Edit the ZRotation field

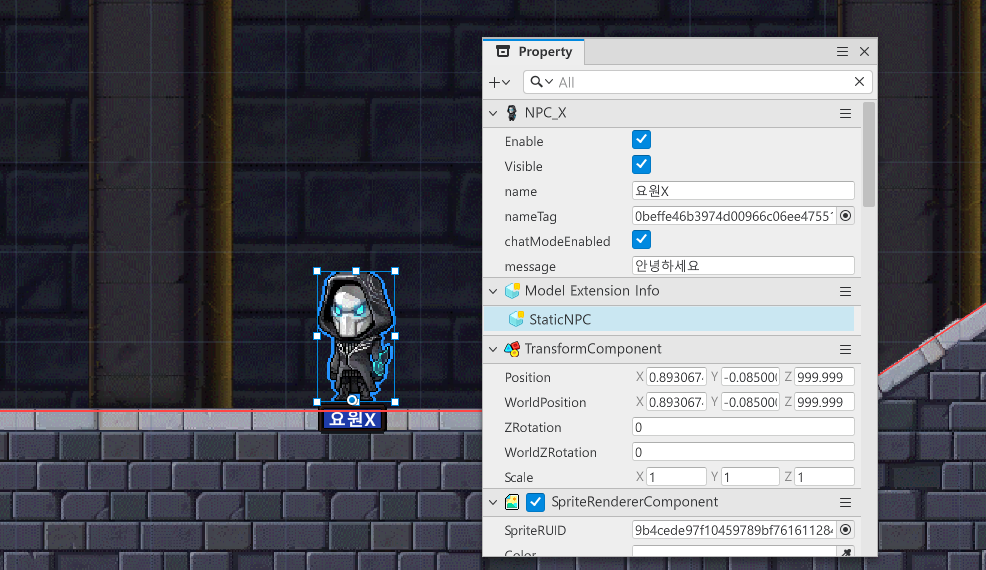(743, 427)
